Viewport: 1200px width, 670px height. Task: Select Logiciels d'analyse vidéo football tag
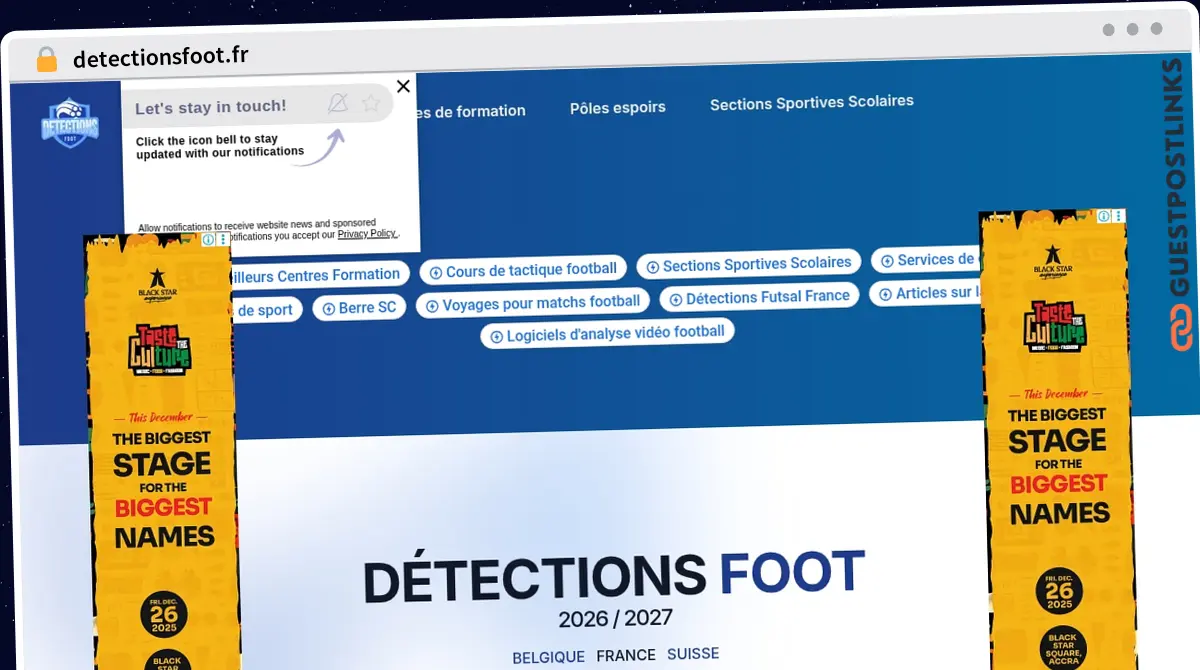click(x=607, y=333)
